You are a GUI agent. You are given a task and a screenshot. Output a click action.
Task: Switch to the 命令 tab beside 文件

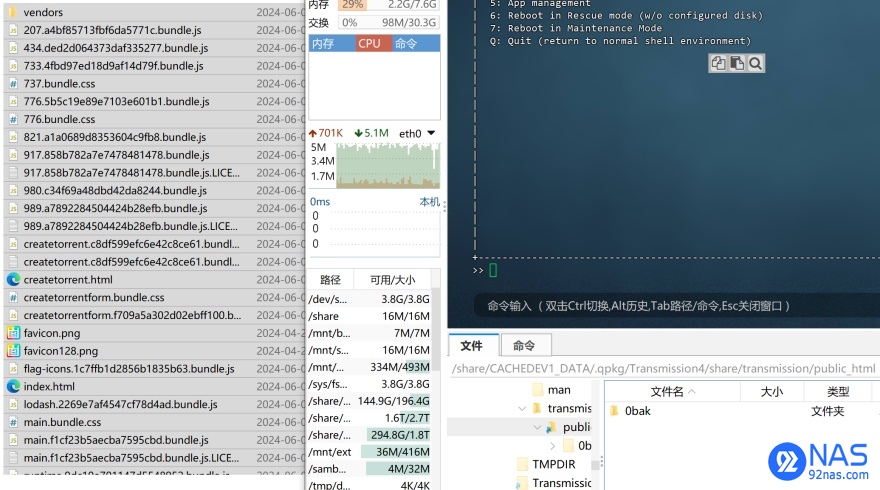point(525,345)
